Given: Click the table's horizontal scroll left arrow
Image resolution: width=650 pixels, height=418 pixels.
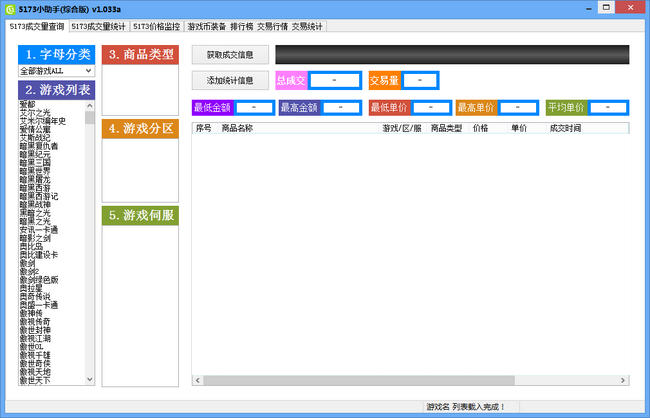Looking at the screenshot, I should click(x=198, y=380).
